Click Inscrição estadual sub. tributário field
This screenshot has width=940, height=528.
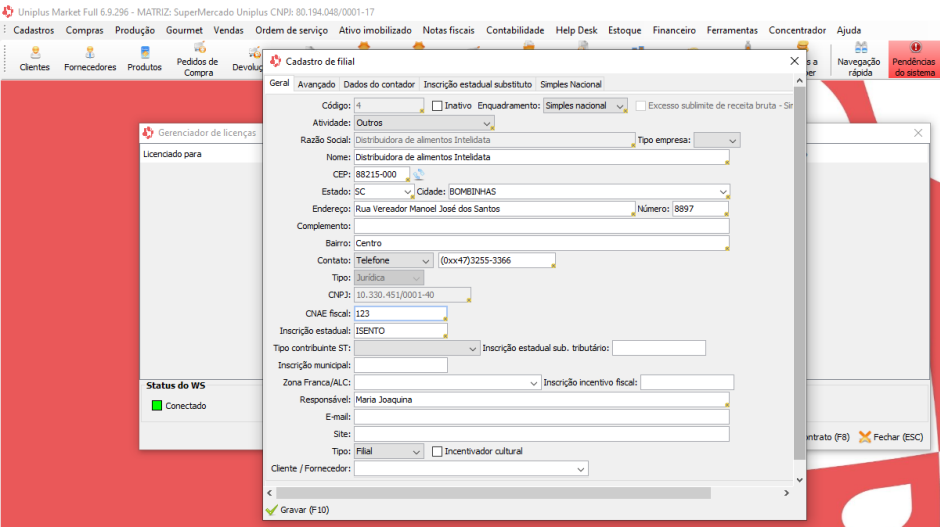click(659, 348)
